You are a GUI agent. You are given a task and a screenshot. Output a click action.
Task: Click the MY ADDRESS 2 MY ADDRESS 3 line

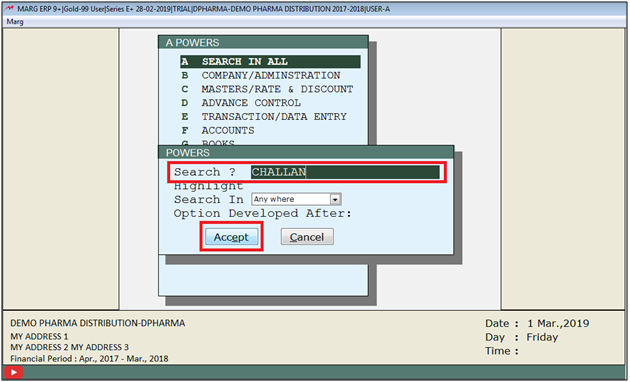click(70, 347)
